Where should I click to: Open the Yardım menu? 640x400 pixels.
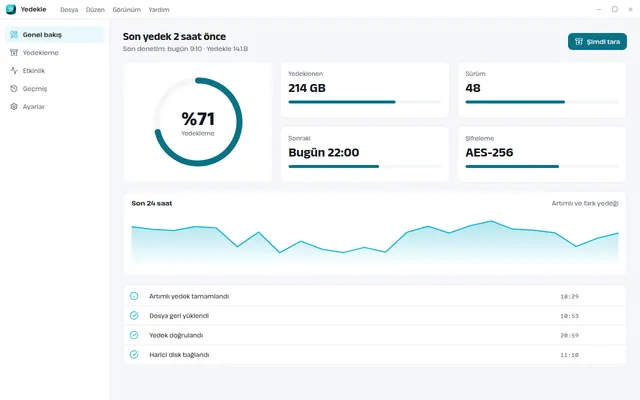pos(159,9)
